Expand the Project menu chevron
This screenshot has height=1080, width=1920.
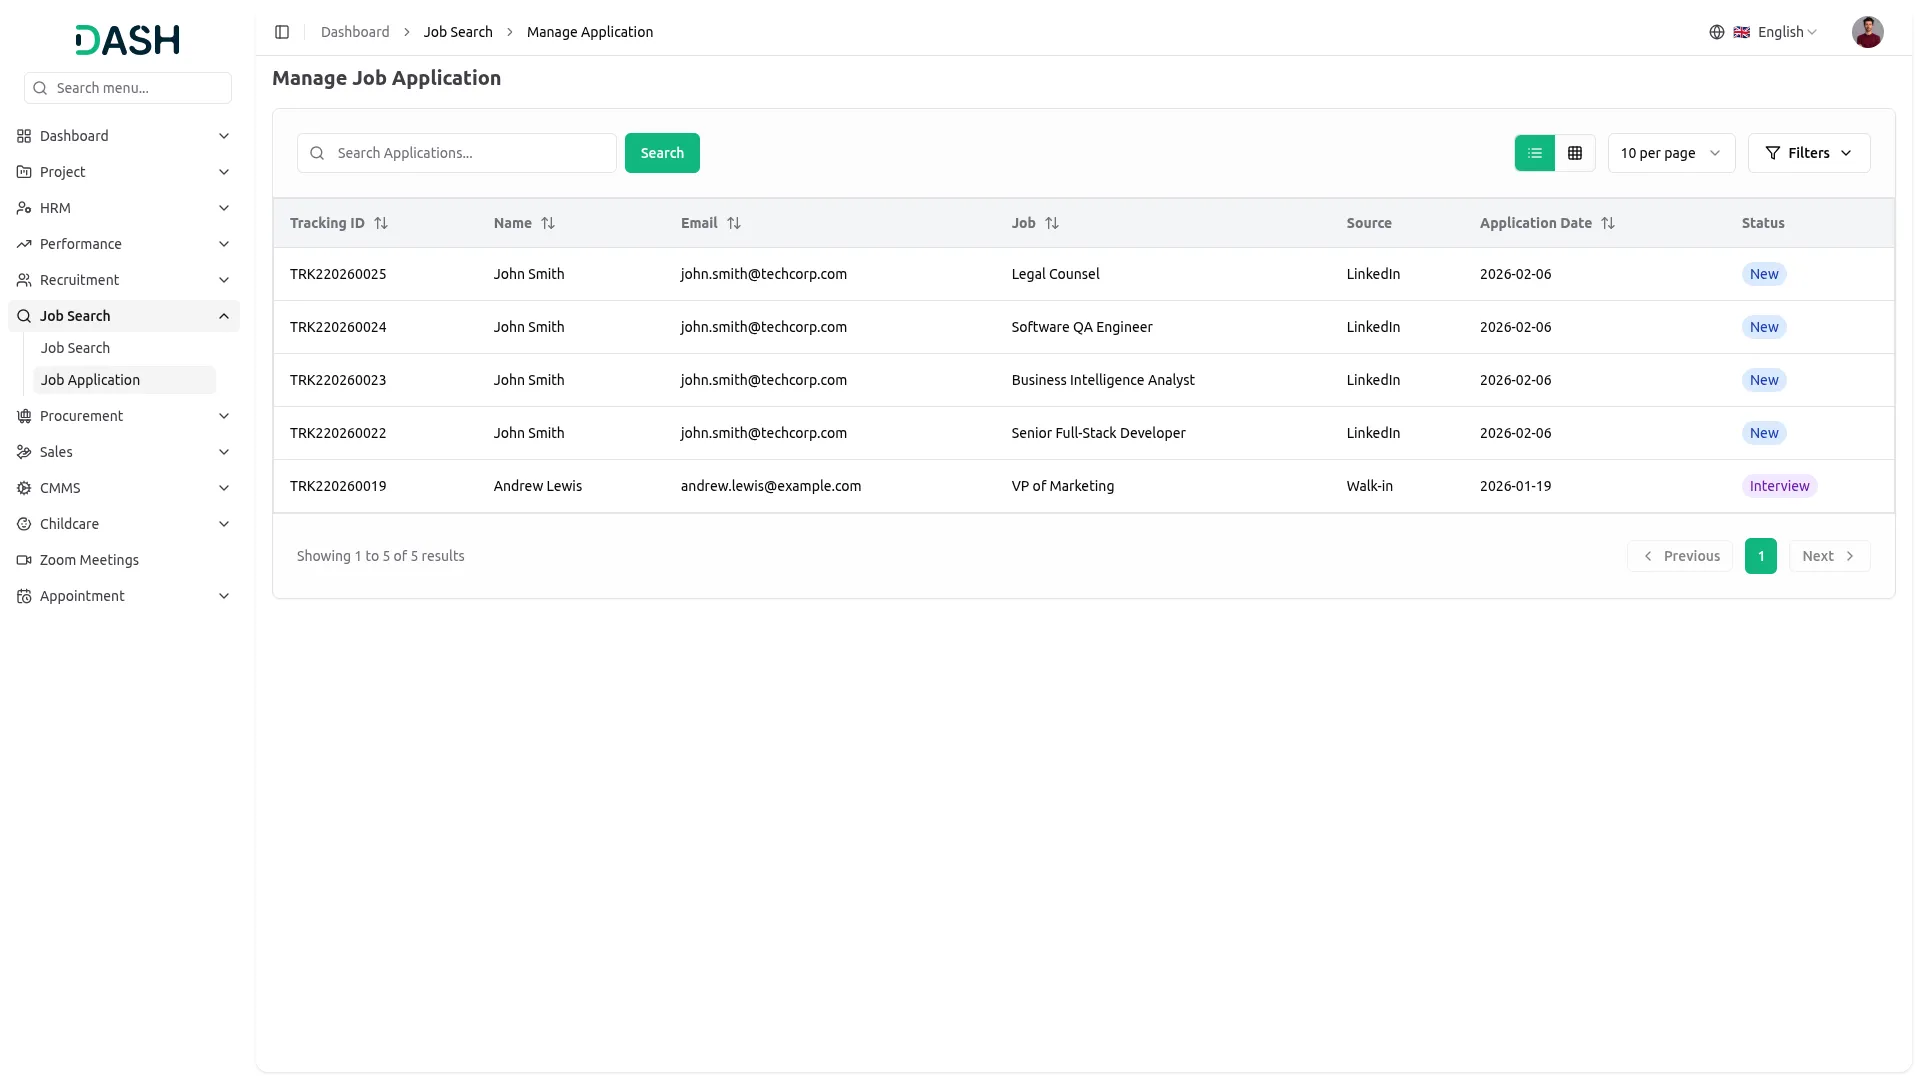point(224,172)
